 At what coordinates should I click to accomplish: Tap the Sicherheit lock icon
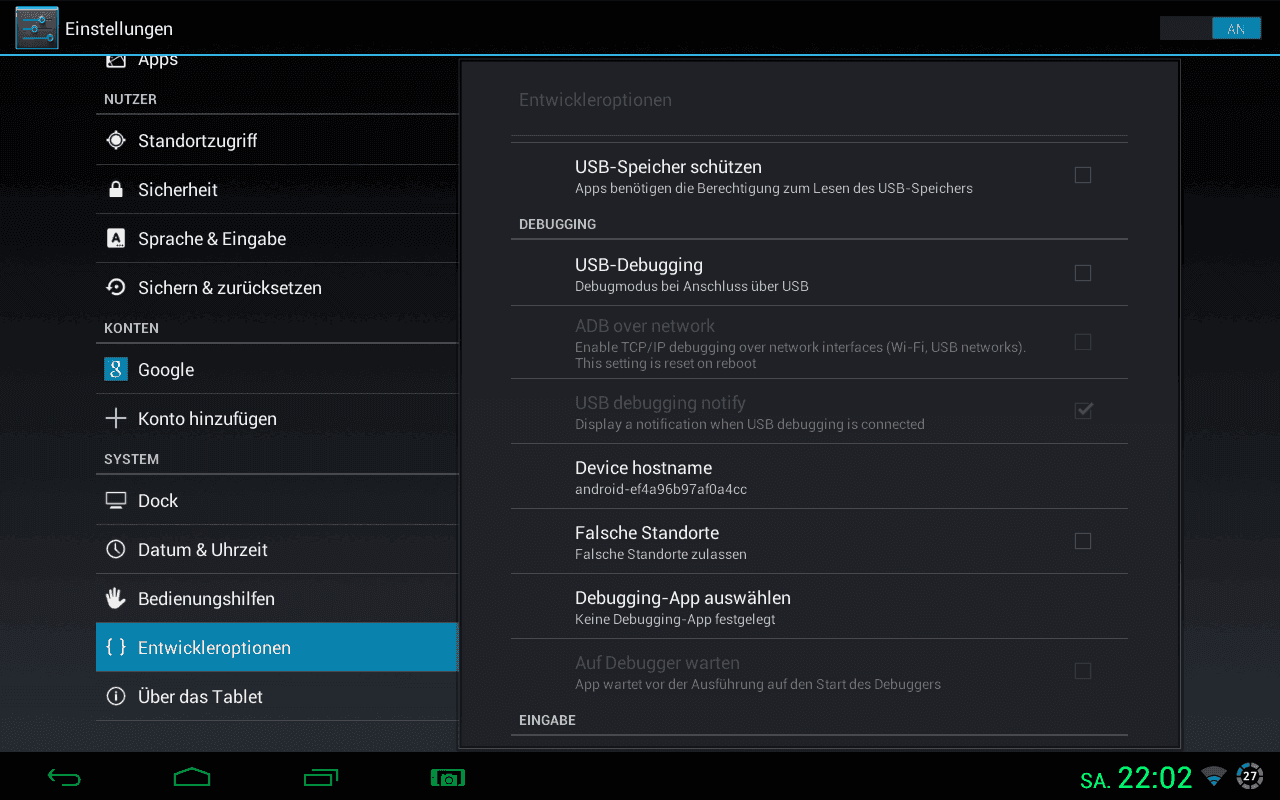(116, 189)
